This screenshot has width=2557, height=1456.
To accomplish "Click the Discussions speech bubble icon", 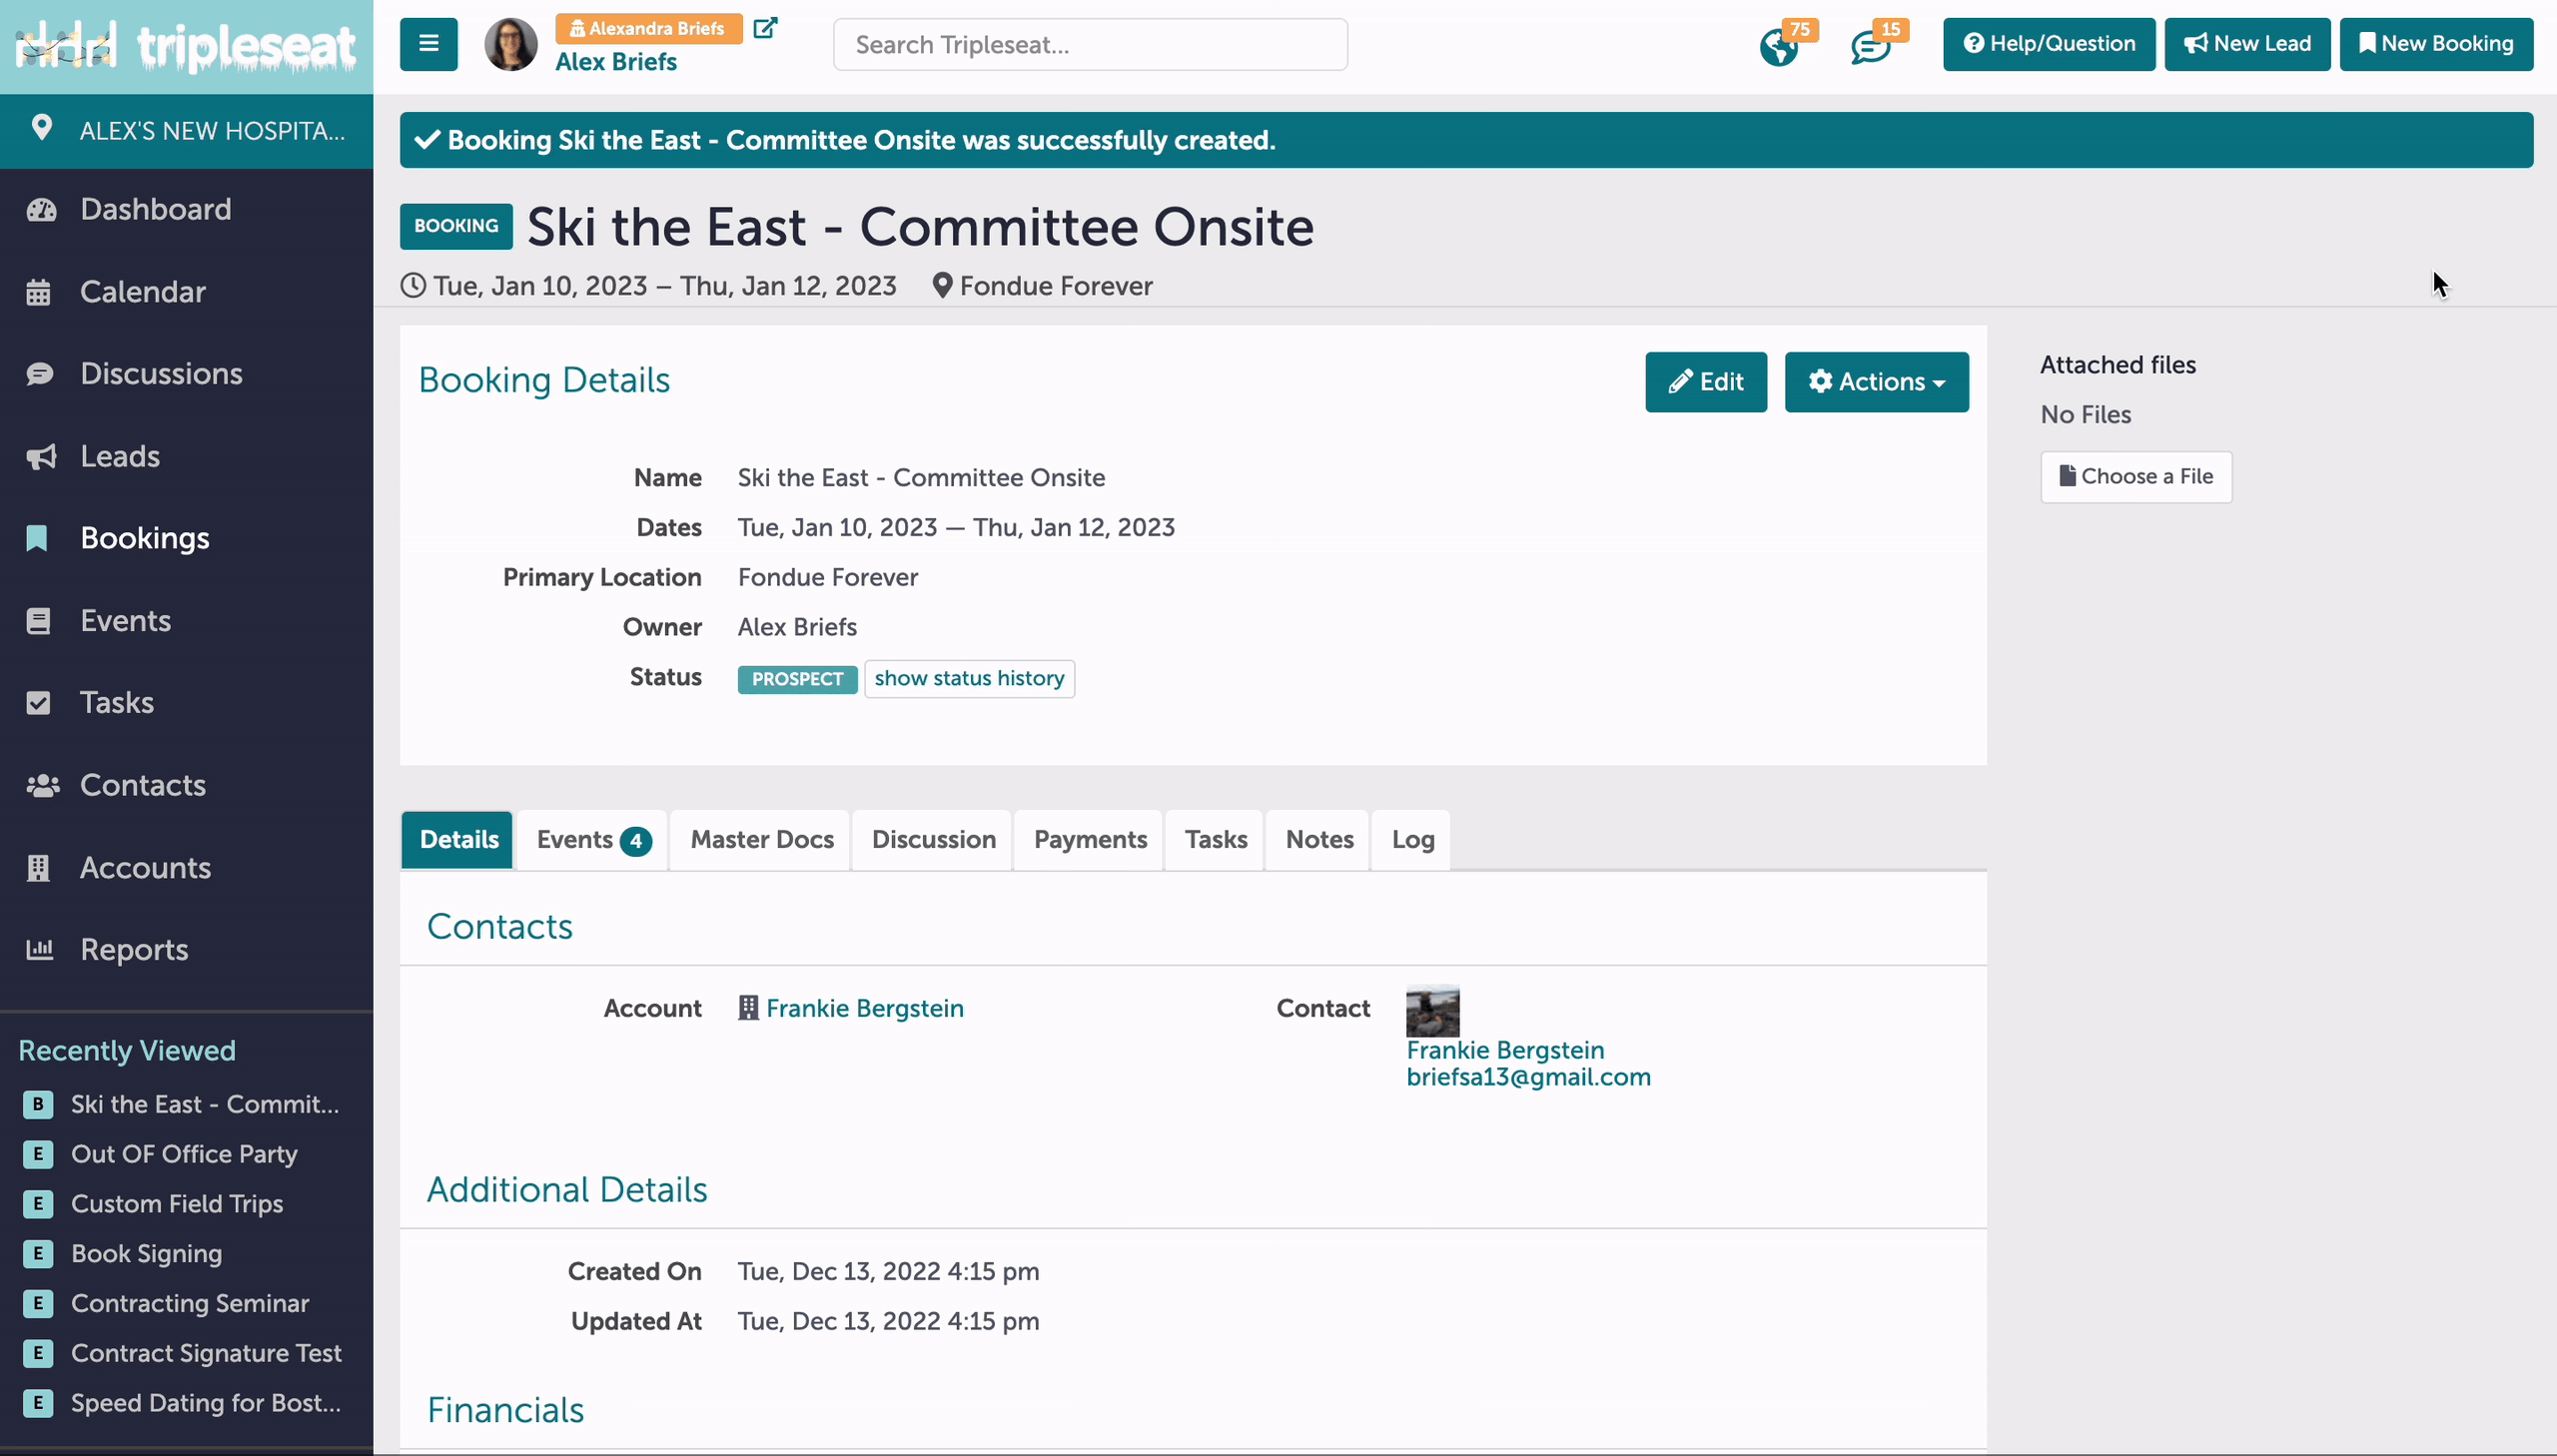I will [x=40, y=374].
